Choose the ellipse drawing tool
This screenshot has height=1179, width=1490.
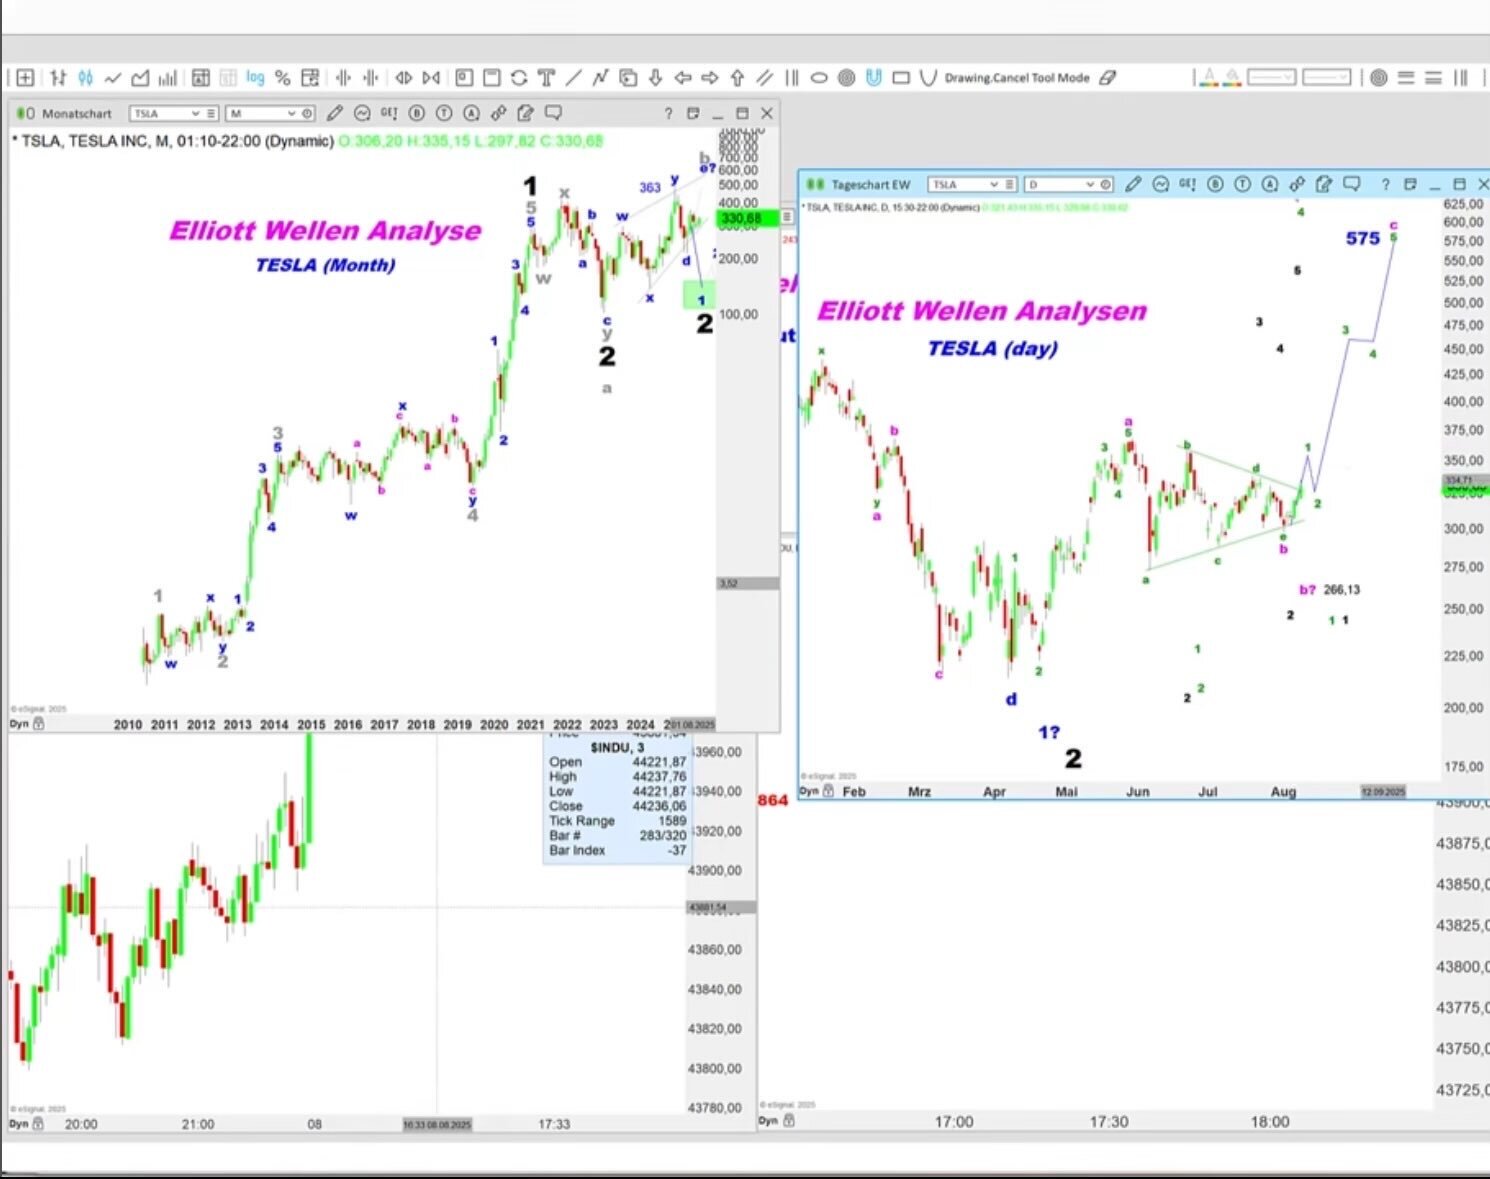coord(819,78)
